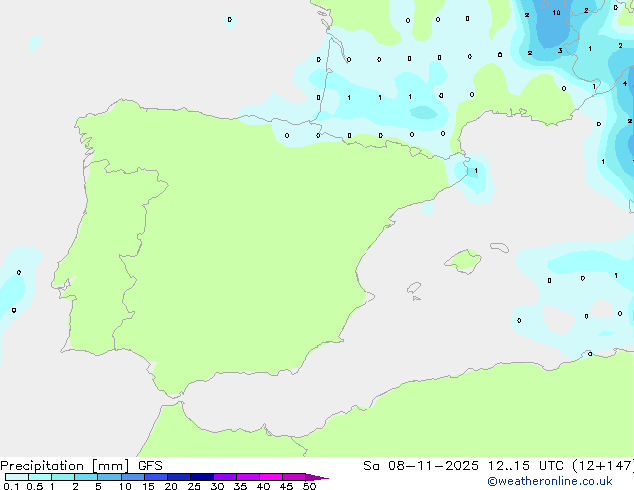The width and height of the screenshot is (634, 490).
Task: Select the 35–40 mm legend color swatch
Action: click(248, 477)
